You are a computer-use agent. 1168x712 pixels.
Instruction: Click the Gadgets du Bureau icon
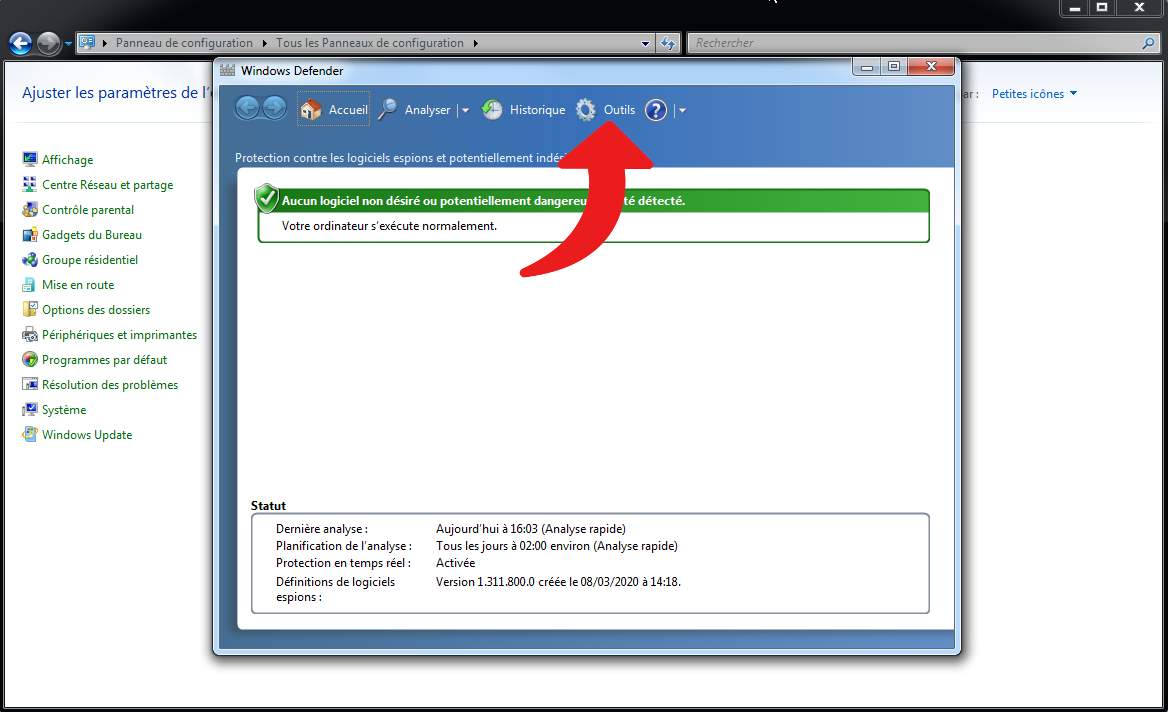pos(30,235)
